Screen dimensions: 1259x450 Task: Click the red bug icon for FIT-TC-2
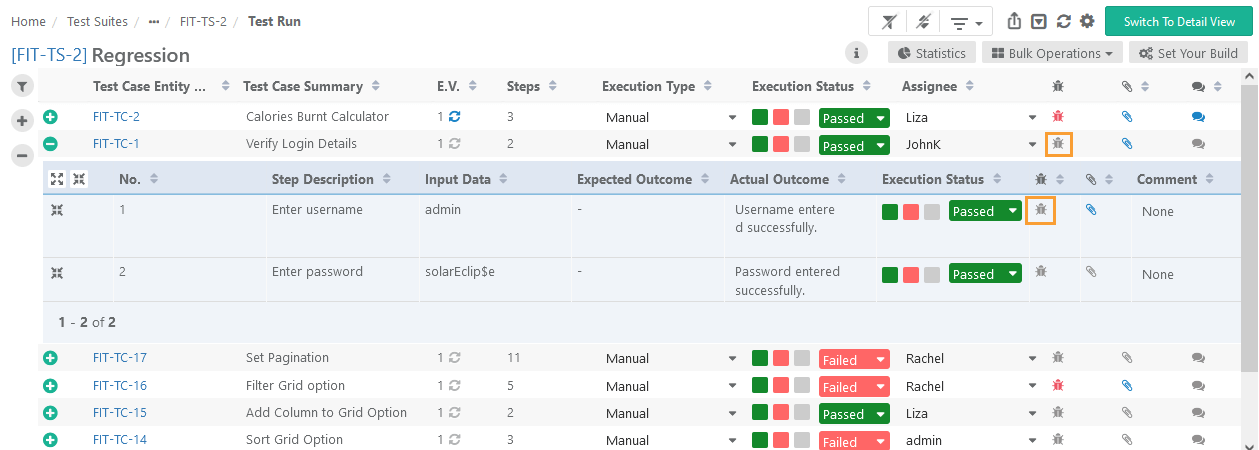(x=1058, y=117)
